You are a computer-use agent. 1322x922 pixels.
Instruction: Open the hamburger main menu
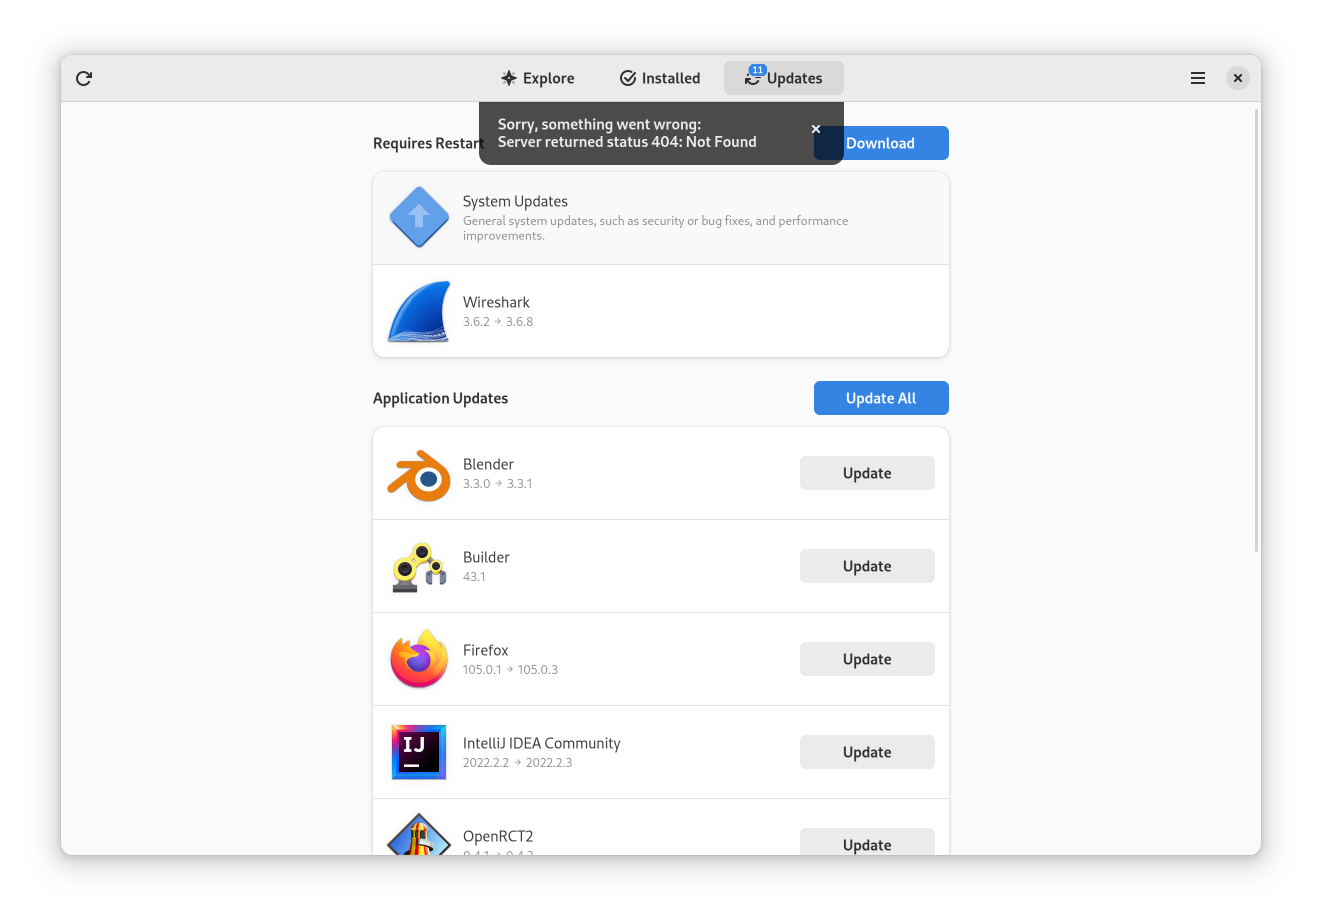tap(1198, 78)
